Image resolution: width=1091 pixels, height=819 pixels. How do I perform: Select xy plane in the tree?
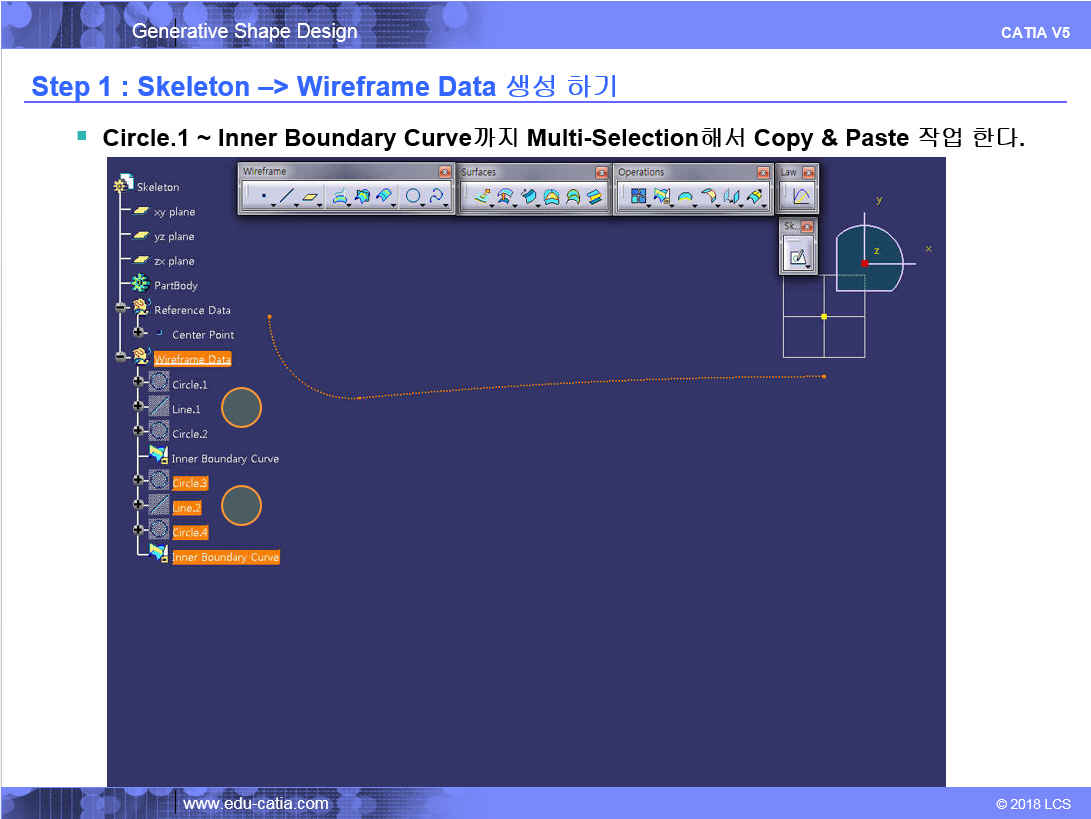[x=174, y=212]
